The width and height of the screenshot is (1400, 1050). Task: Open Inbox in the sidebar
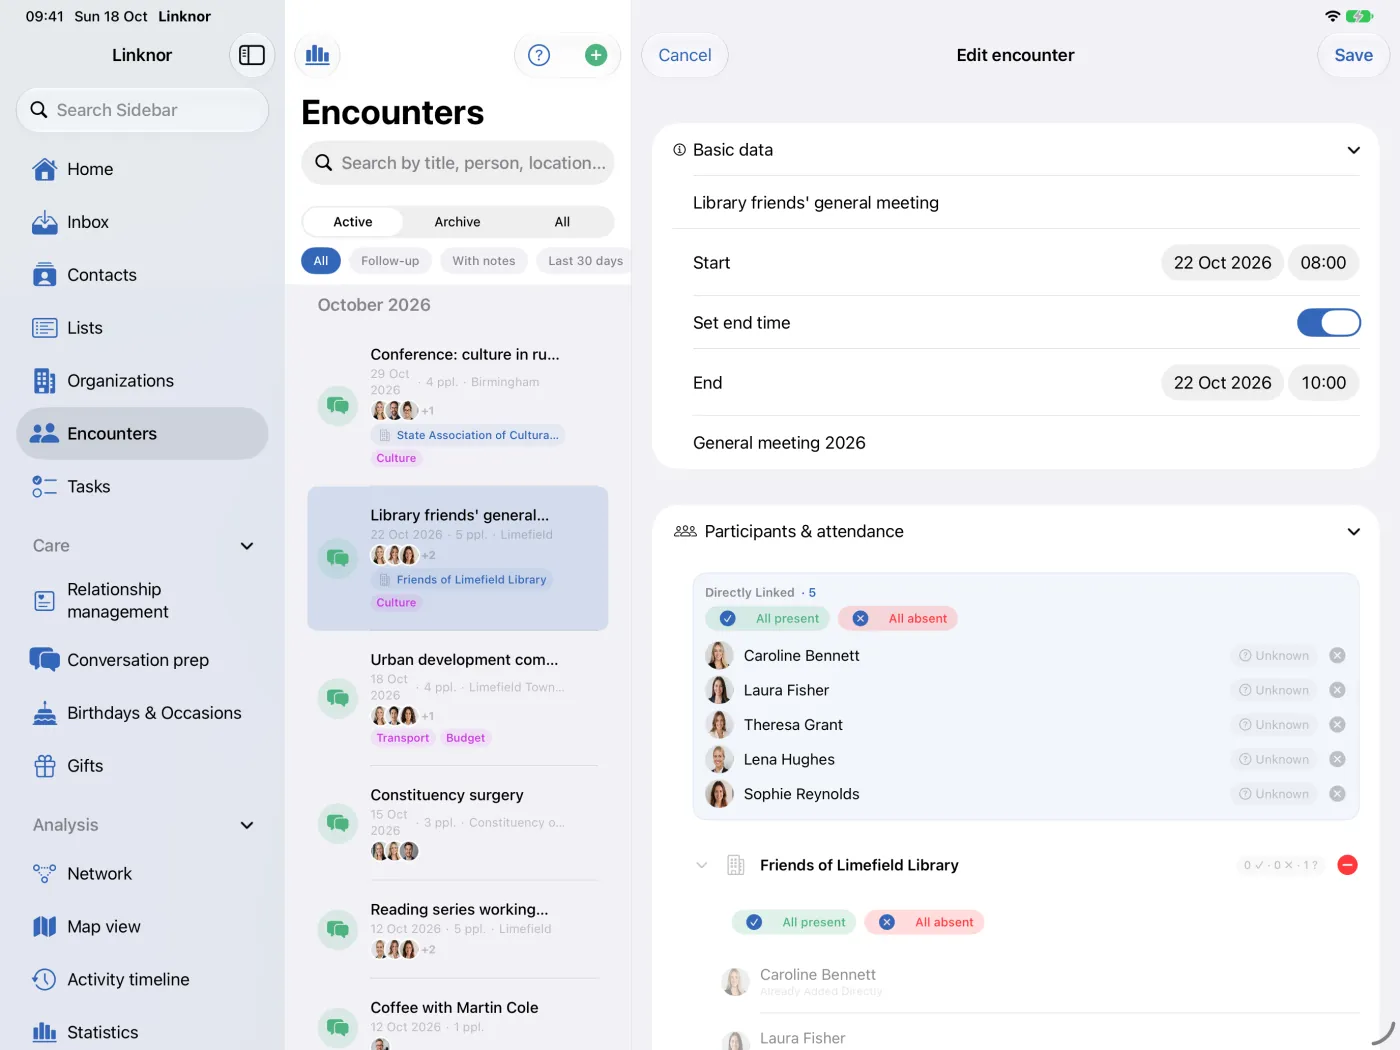tap(142, 222)
